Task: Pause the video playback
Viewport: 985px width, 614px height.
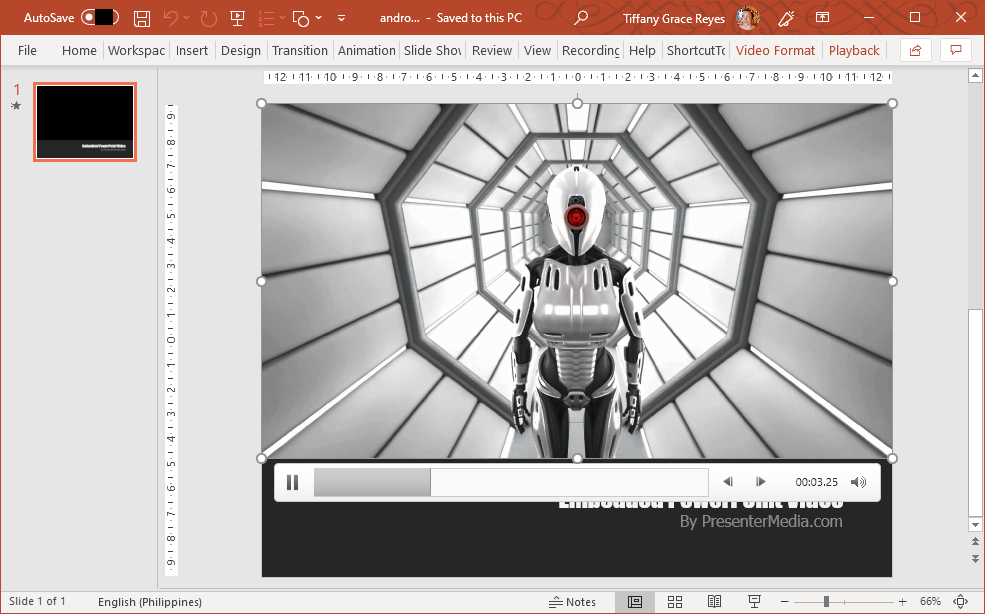Action: tap(292, 483)
